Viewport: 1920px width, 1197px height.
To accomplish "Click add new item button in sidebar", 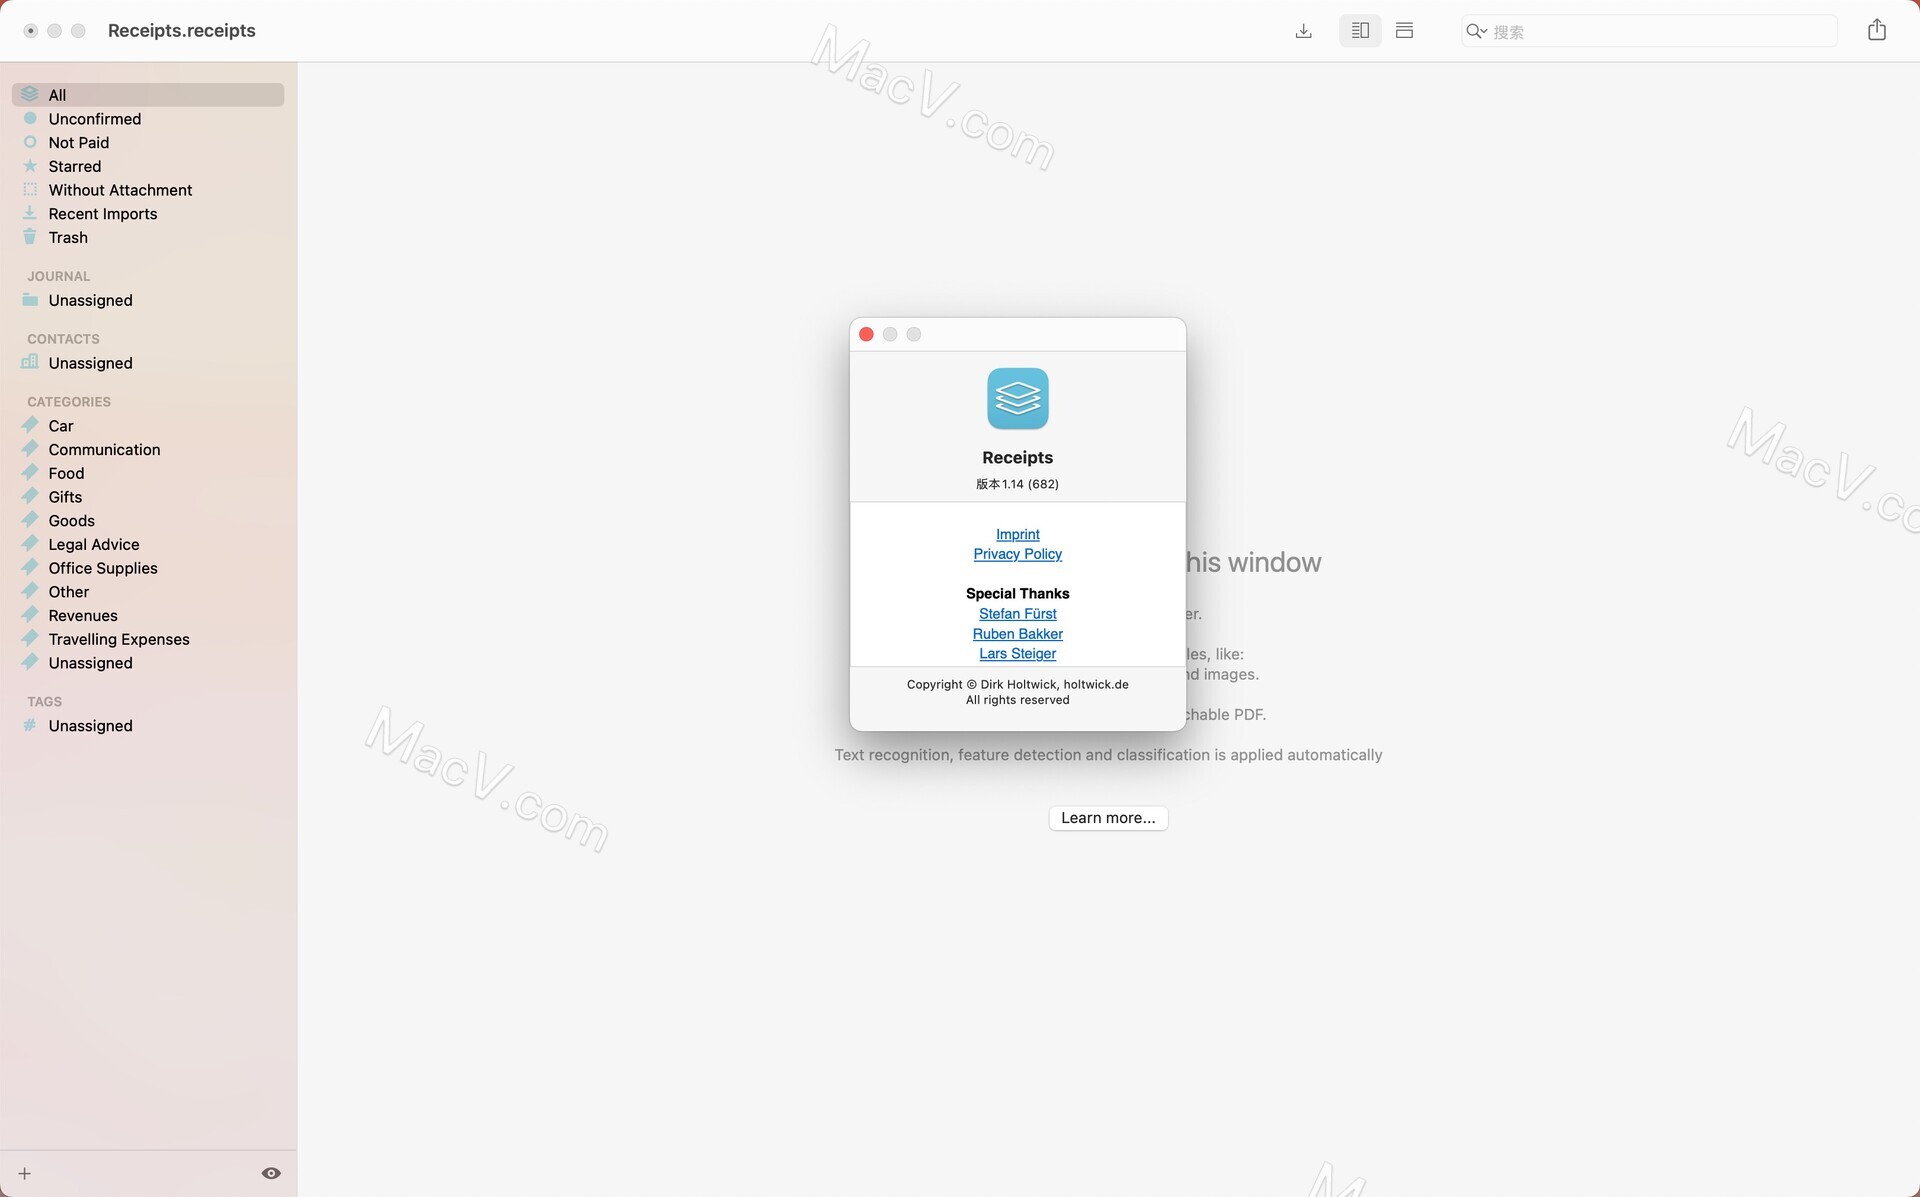I will pos(23,1174).
